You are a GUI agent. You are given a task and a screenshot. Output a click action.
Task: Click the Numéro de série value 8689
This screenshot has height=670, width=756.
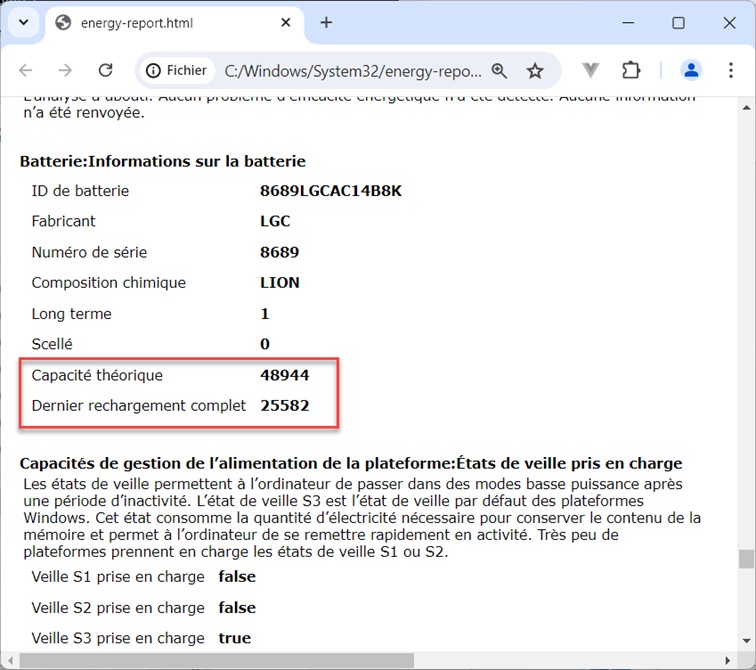tap(279, 252)
